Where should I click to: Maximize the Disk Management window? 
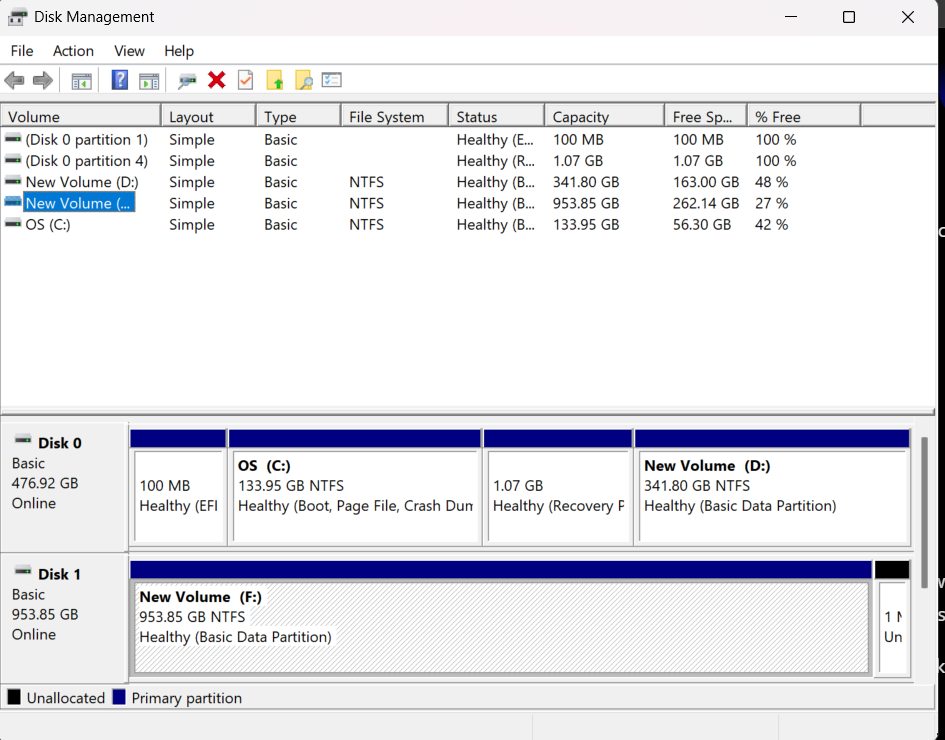pos(849,17)
